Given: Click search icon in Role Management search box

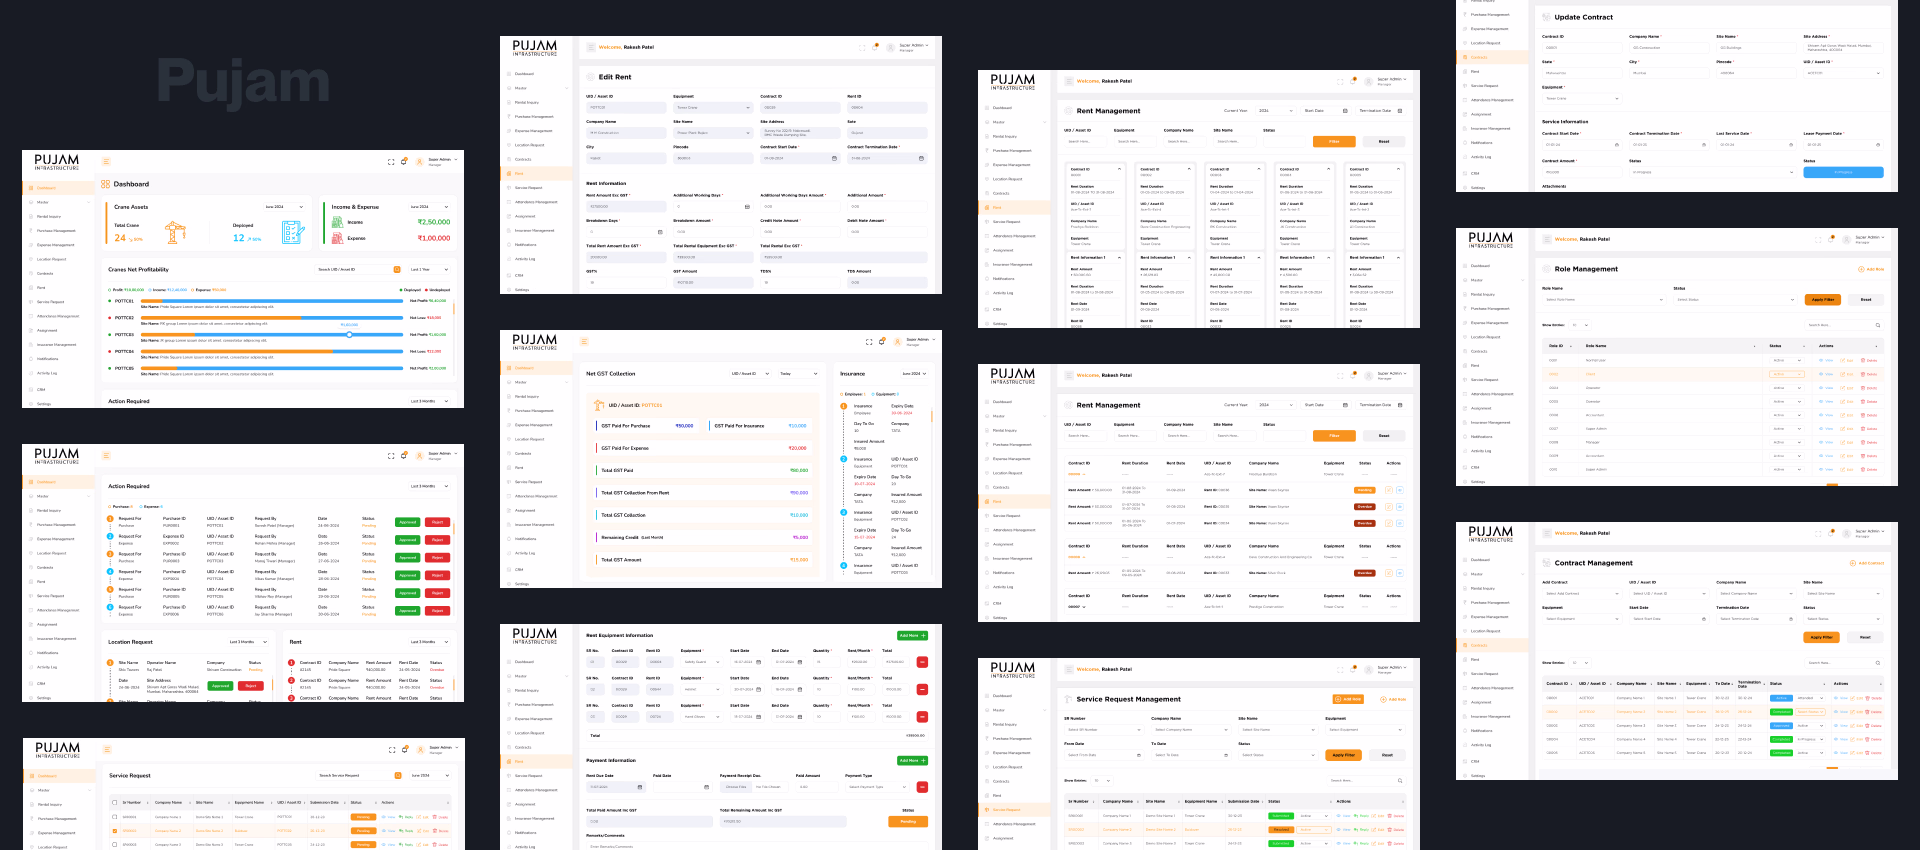Looking at the screenshot, I should (1877, 325).
